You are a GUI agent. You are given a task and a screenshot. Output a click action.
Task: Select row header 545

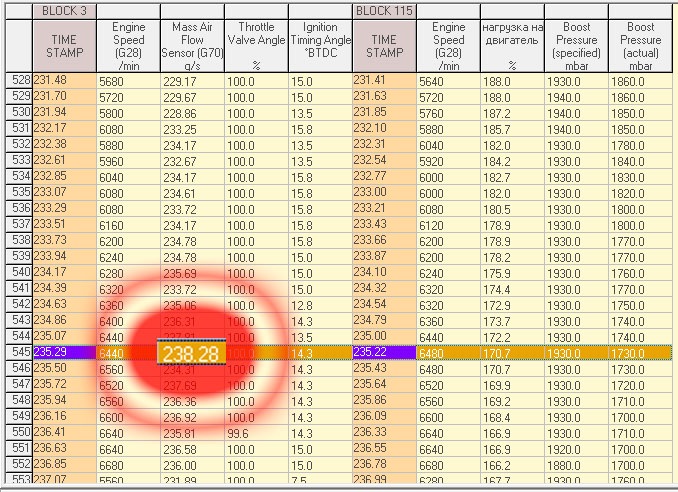pos(19,353)
